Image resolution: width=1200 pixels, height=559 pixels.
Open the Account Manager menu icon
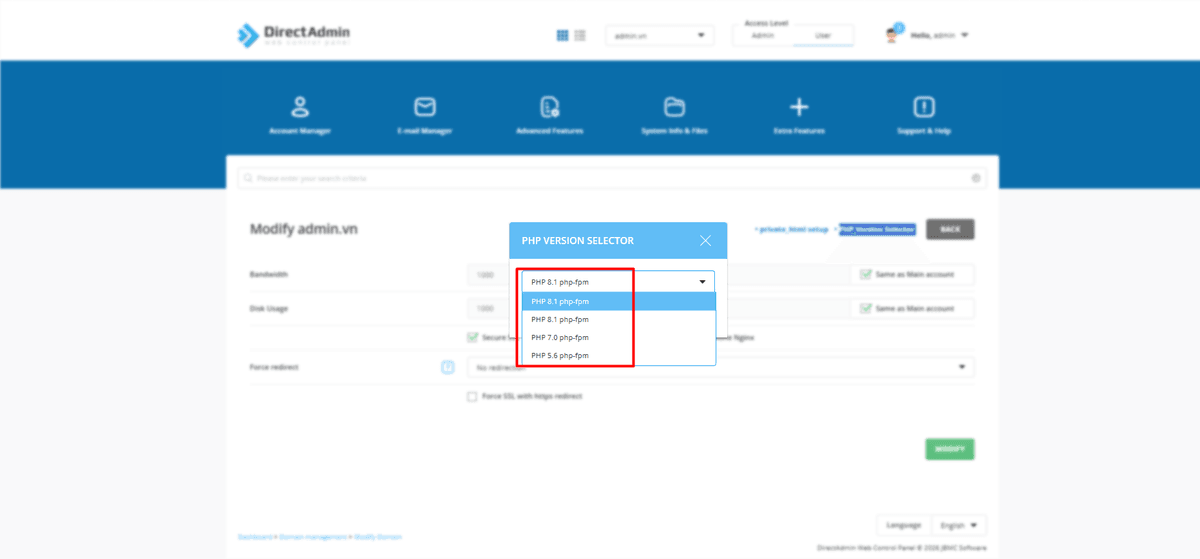(299, 107)
